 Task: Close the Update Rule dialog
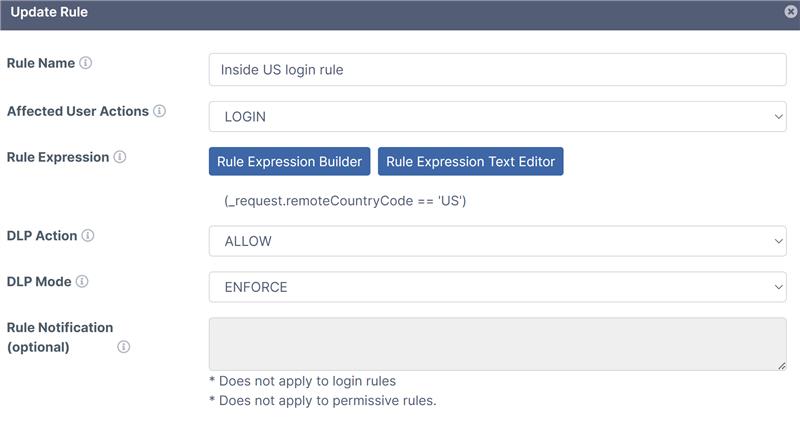coord(791,13)
